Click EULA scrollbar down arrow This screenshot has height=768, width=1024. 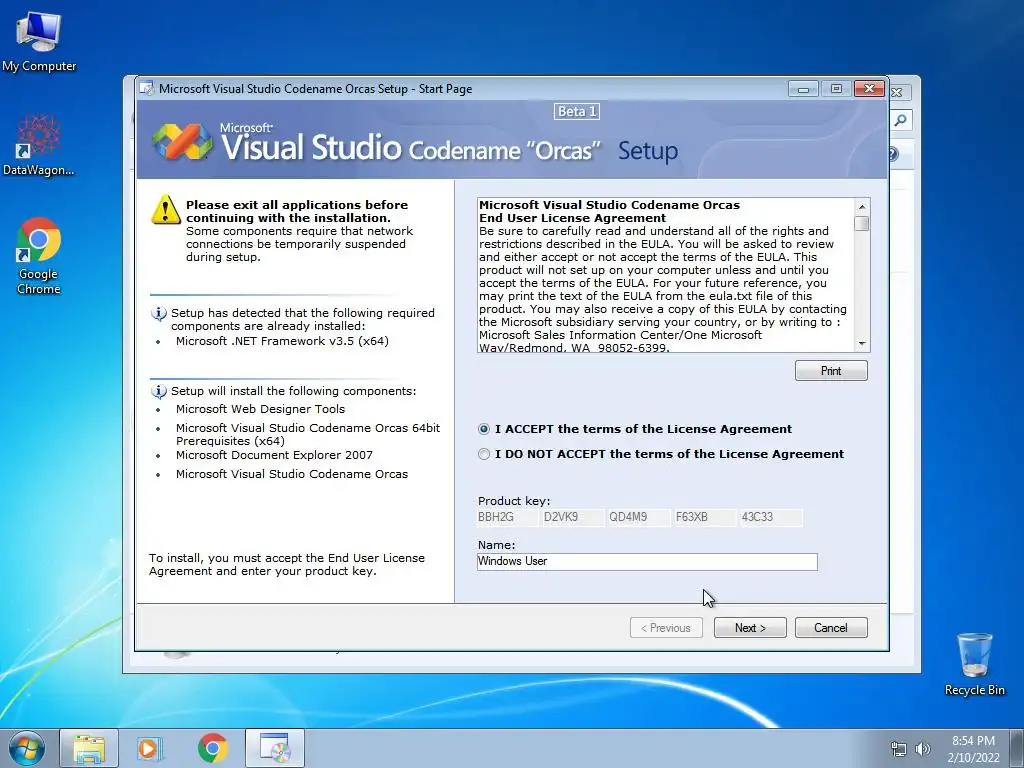(x=862, y=344)
